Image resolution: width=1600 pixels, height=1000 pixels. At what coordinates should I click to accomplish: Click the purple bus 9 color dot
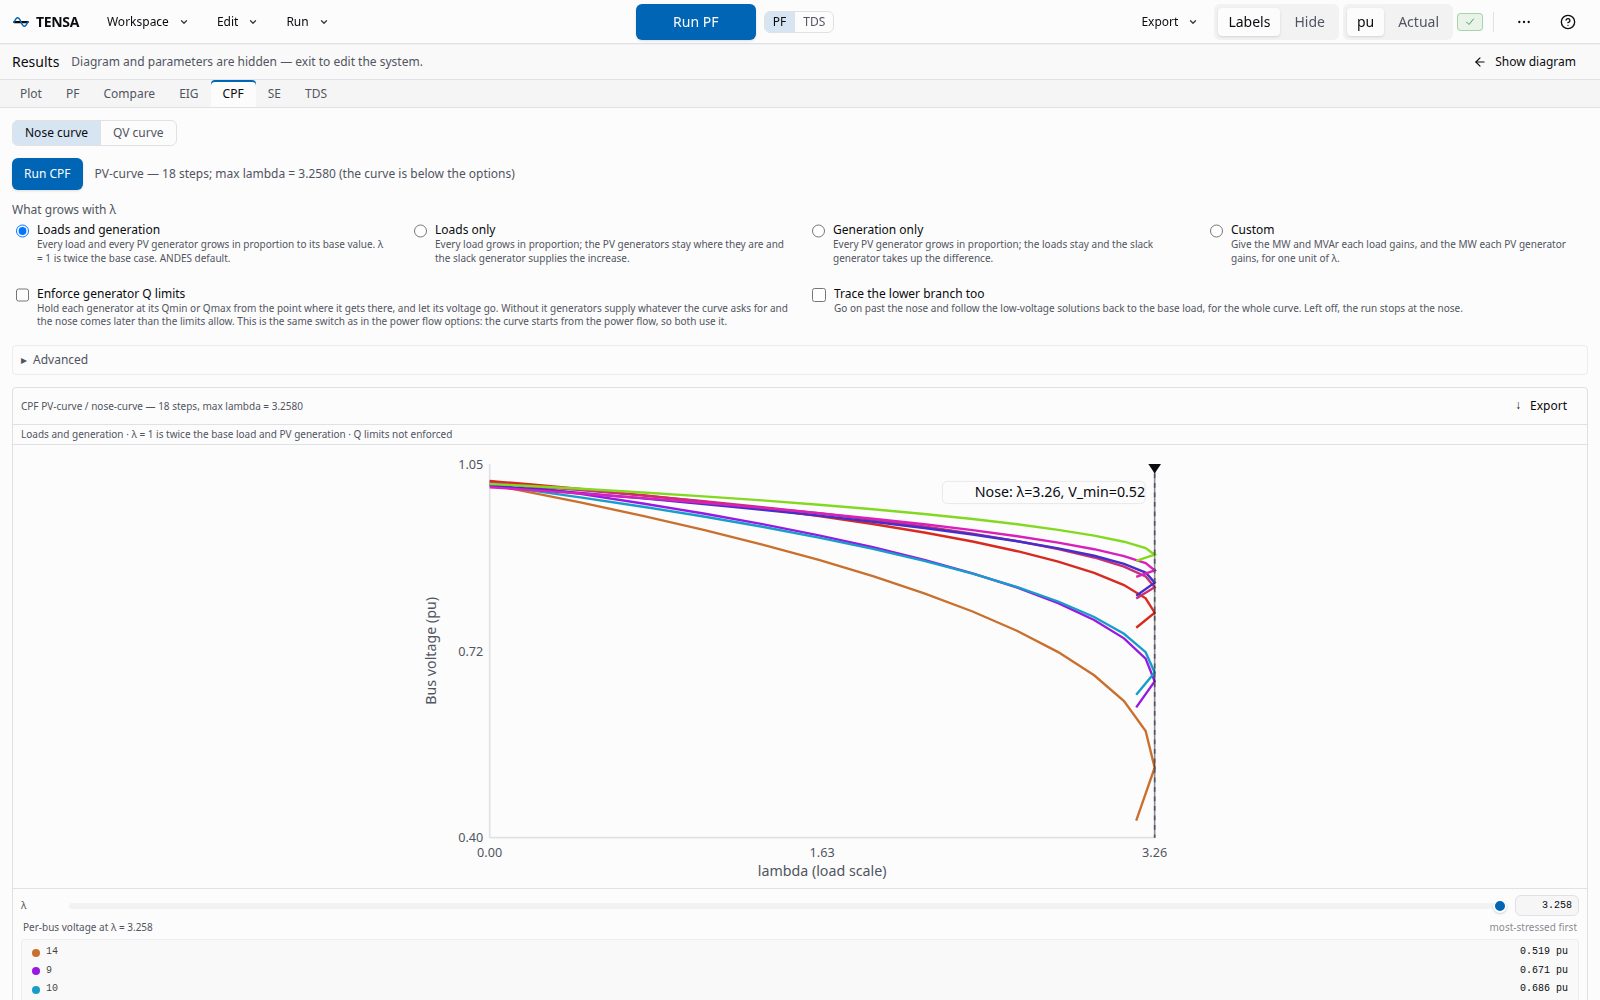36,970
